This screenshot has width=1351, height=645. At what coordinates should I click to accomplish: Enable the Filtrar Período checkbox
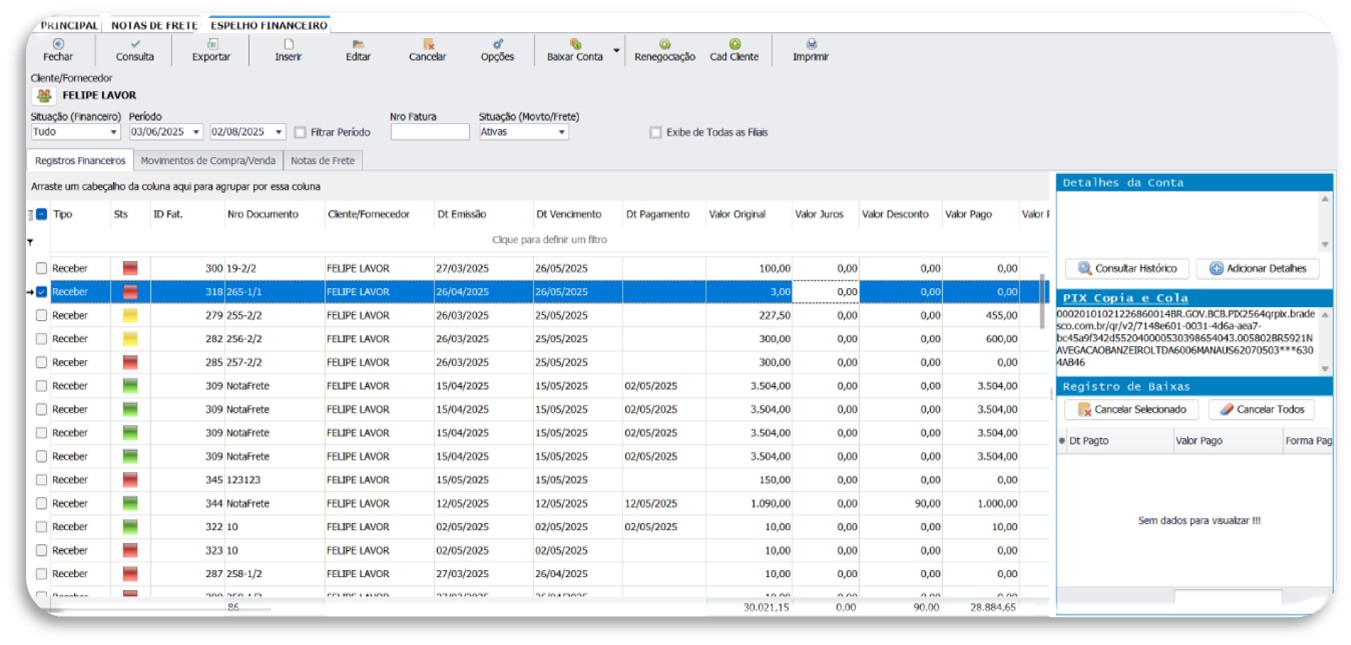(300, 132)
